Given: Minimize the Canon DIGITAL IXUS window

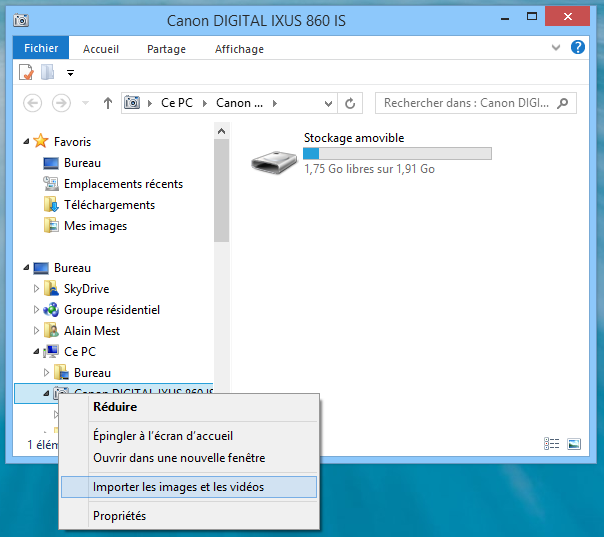Looking at the screenshot, I should pyautogui.click(x=505, y=17).
